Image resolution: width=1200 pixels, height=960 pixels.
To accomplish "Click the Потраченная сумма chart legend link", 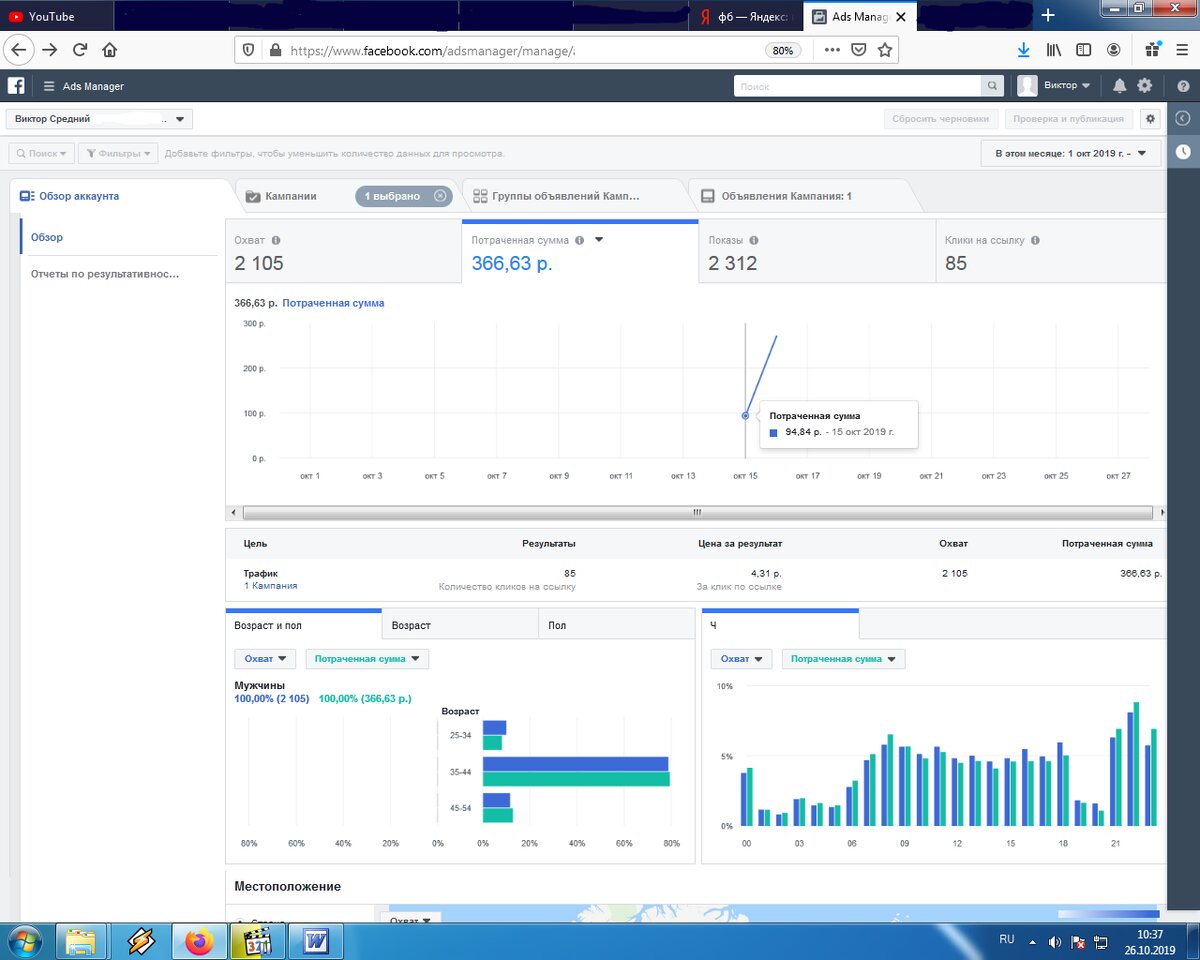I will coord(333,303).
